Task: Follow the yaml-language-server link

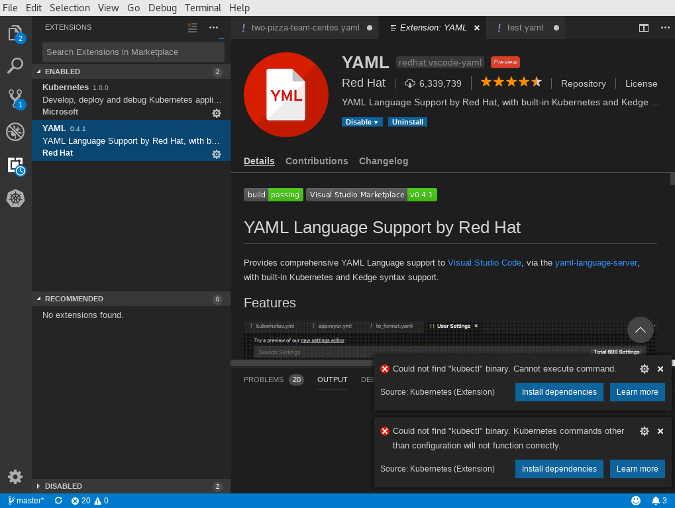Action: [x=596, y=262]
